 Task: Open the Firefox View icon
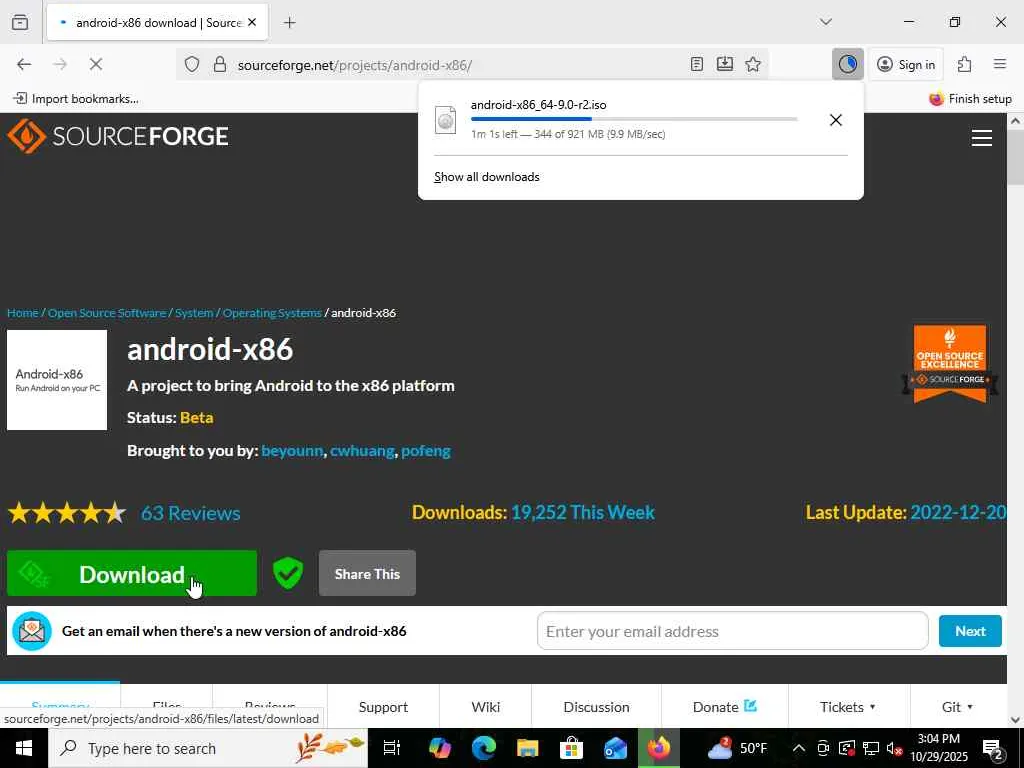coord(20,22)
